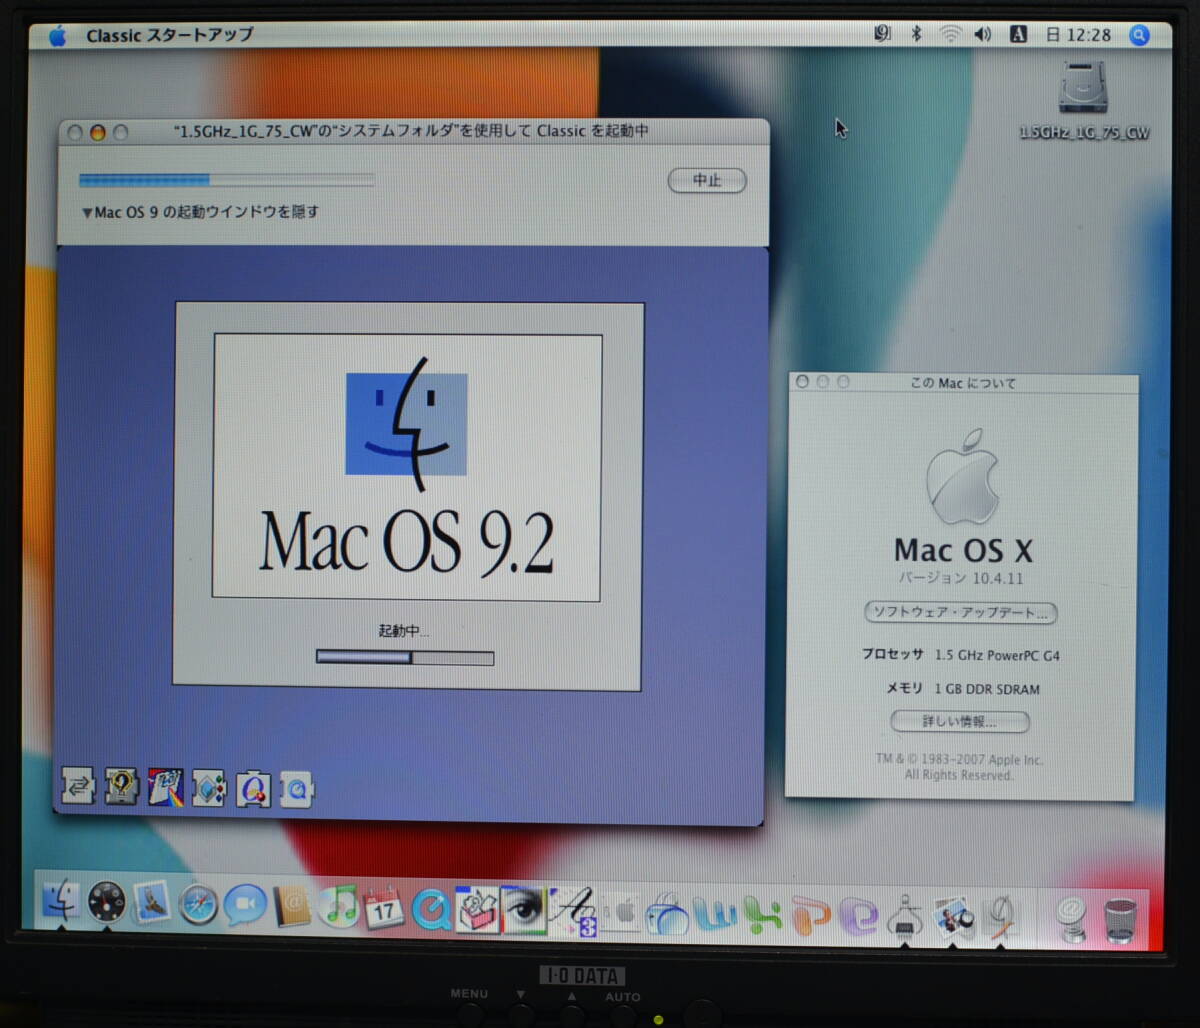This screenshot has width=1200, height=1028.
Task: Click the pale QuickTime clock extension icon
Action: pos(297,790)
